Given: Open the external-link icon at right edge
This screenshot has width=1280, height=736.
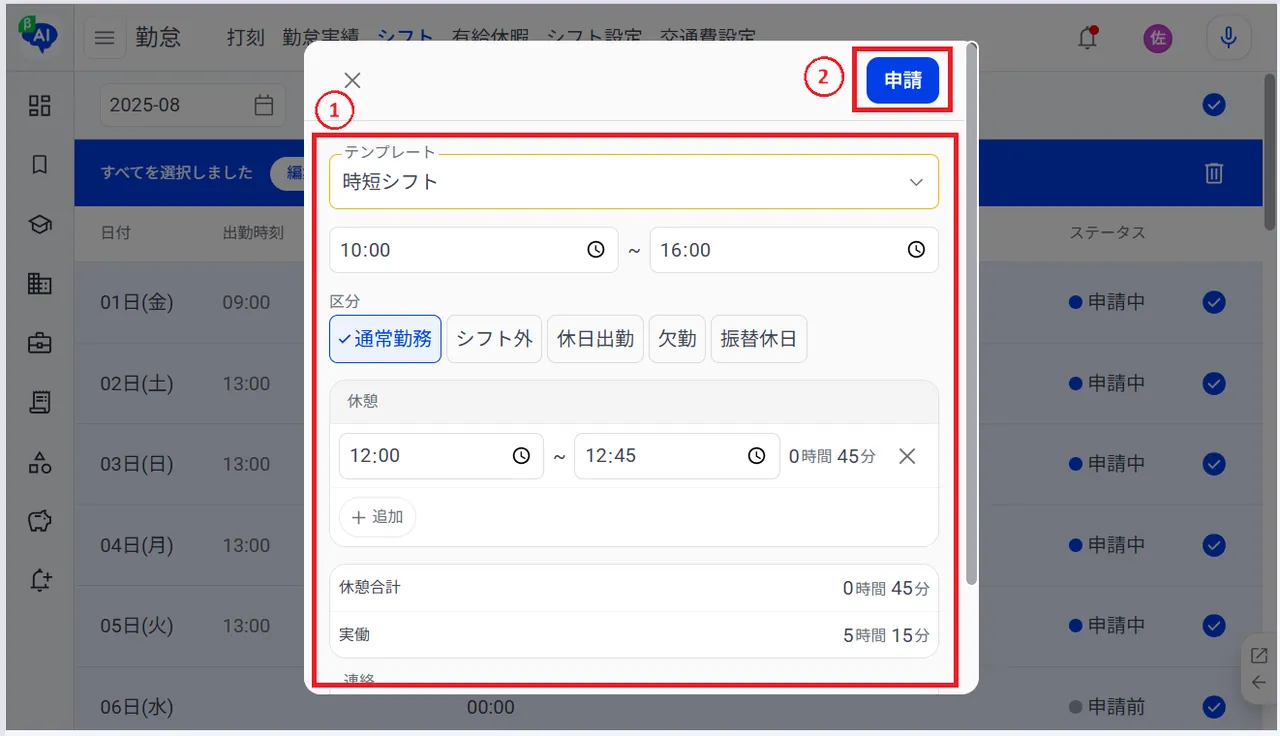Looking at the screenshot, I should pos(1259,656).
